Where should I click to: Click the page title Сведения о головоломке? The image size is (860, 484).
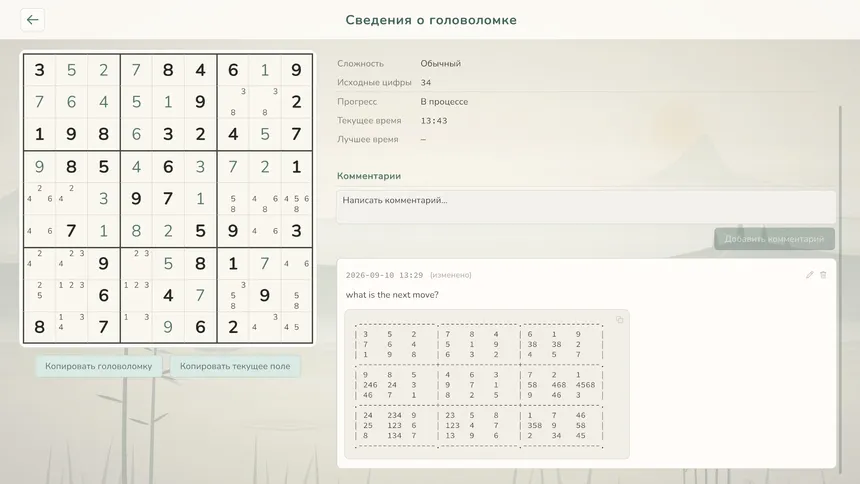pyautogui.click(x=431, y=20)
